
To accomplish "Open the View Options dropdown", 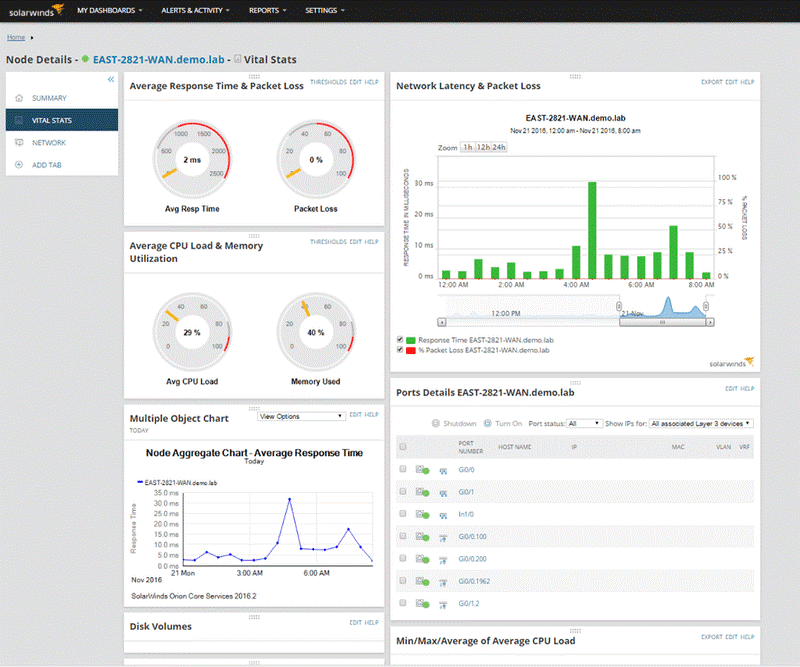I will pos(300,415).
